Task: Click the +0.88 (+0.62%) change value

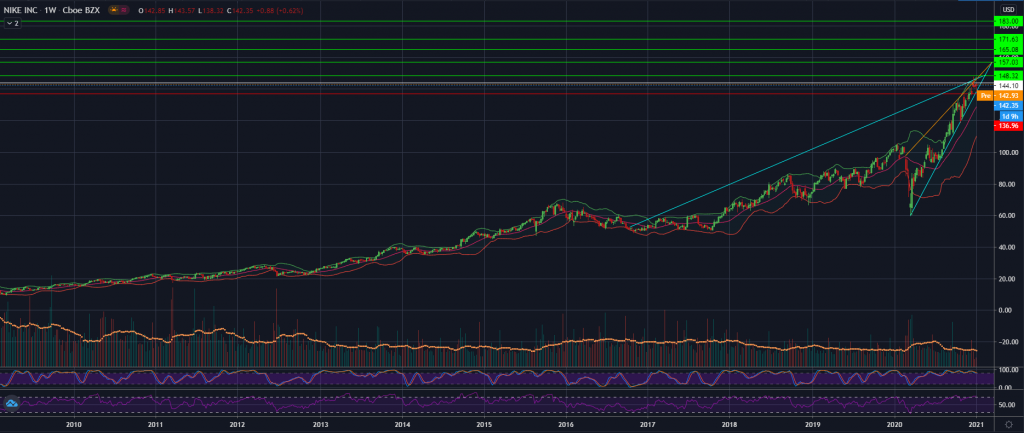Action: tap(280, 10)
